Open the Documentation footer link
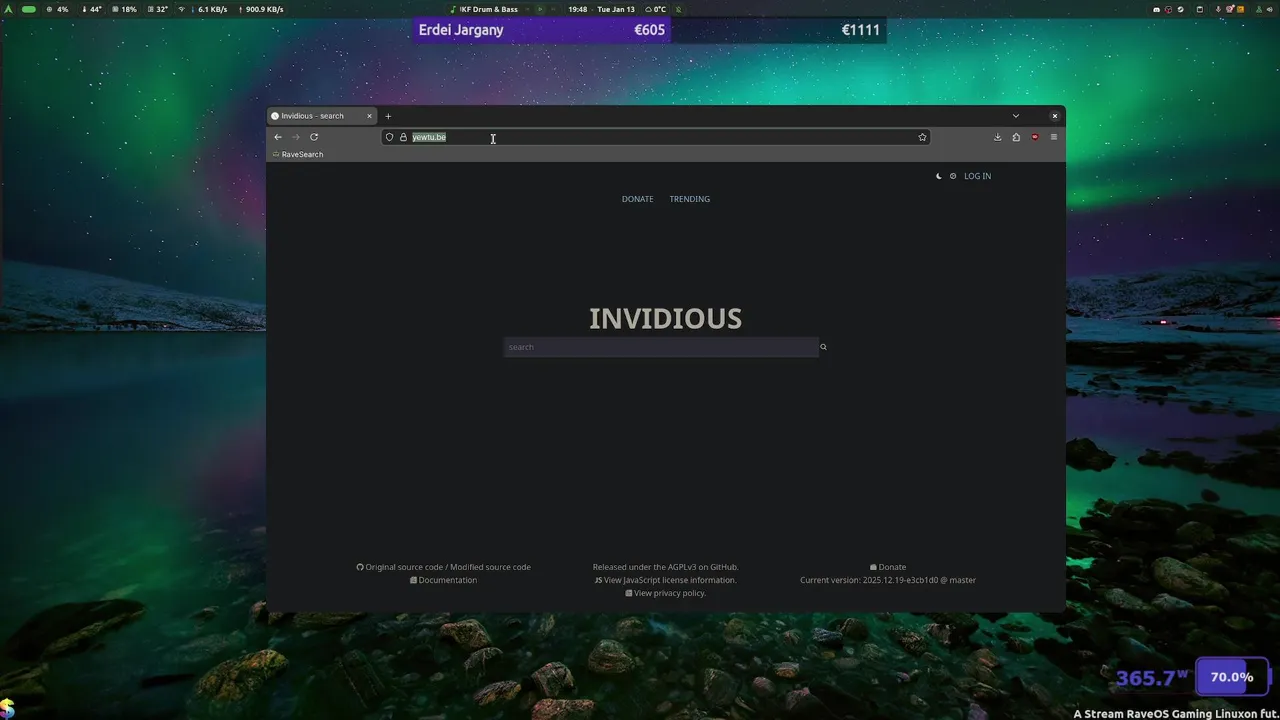Image resolution: width=1280 pixels, height=720 pixels. (x=443, y=580)
